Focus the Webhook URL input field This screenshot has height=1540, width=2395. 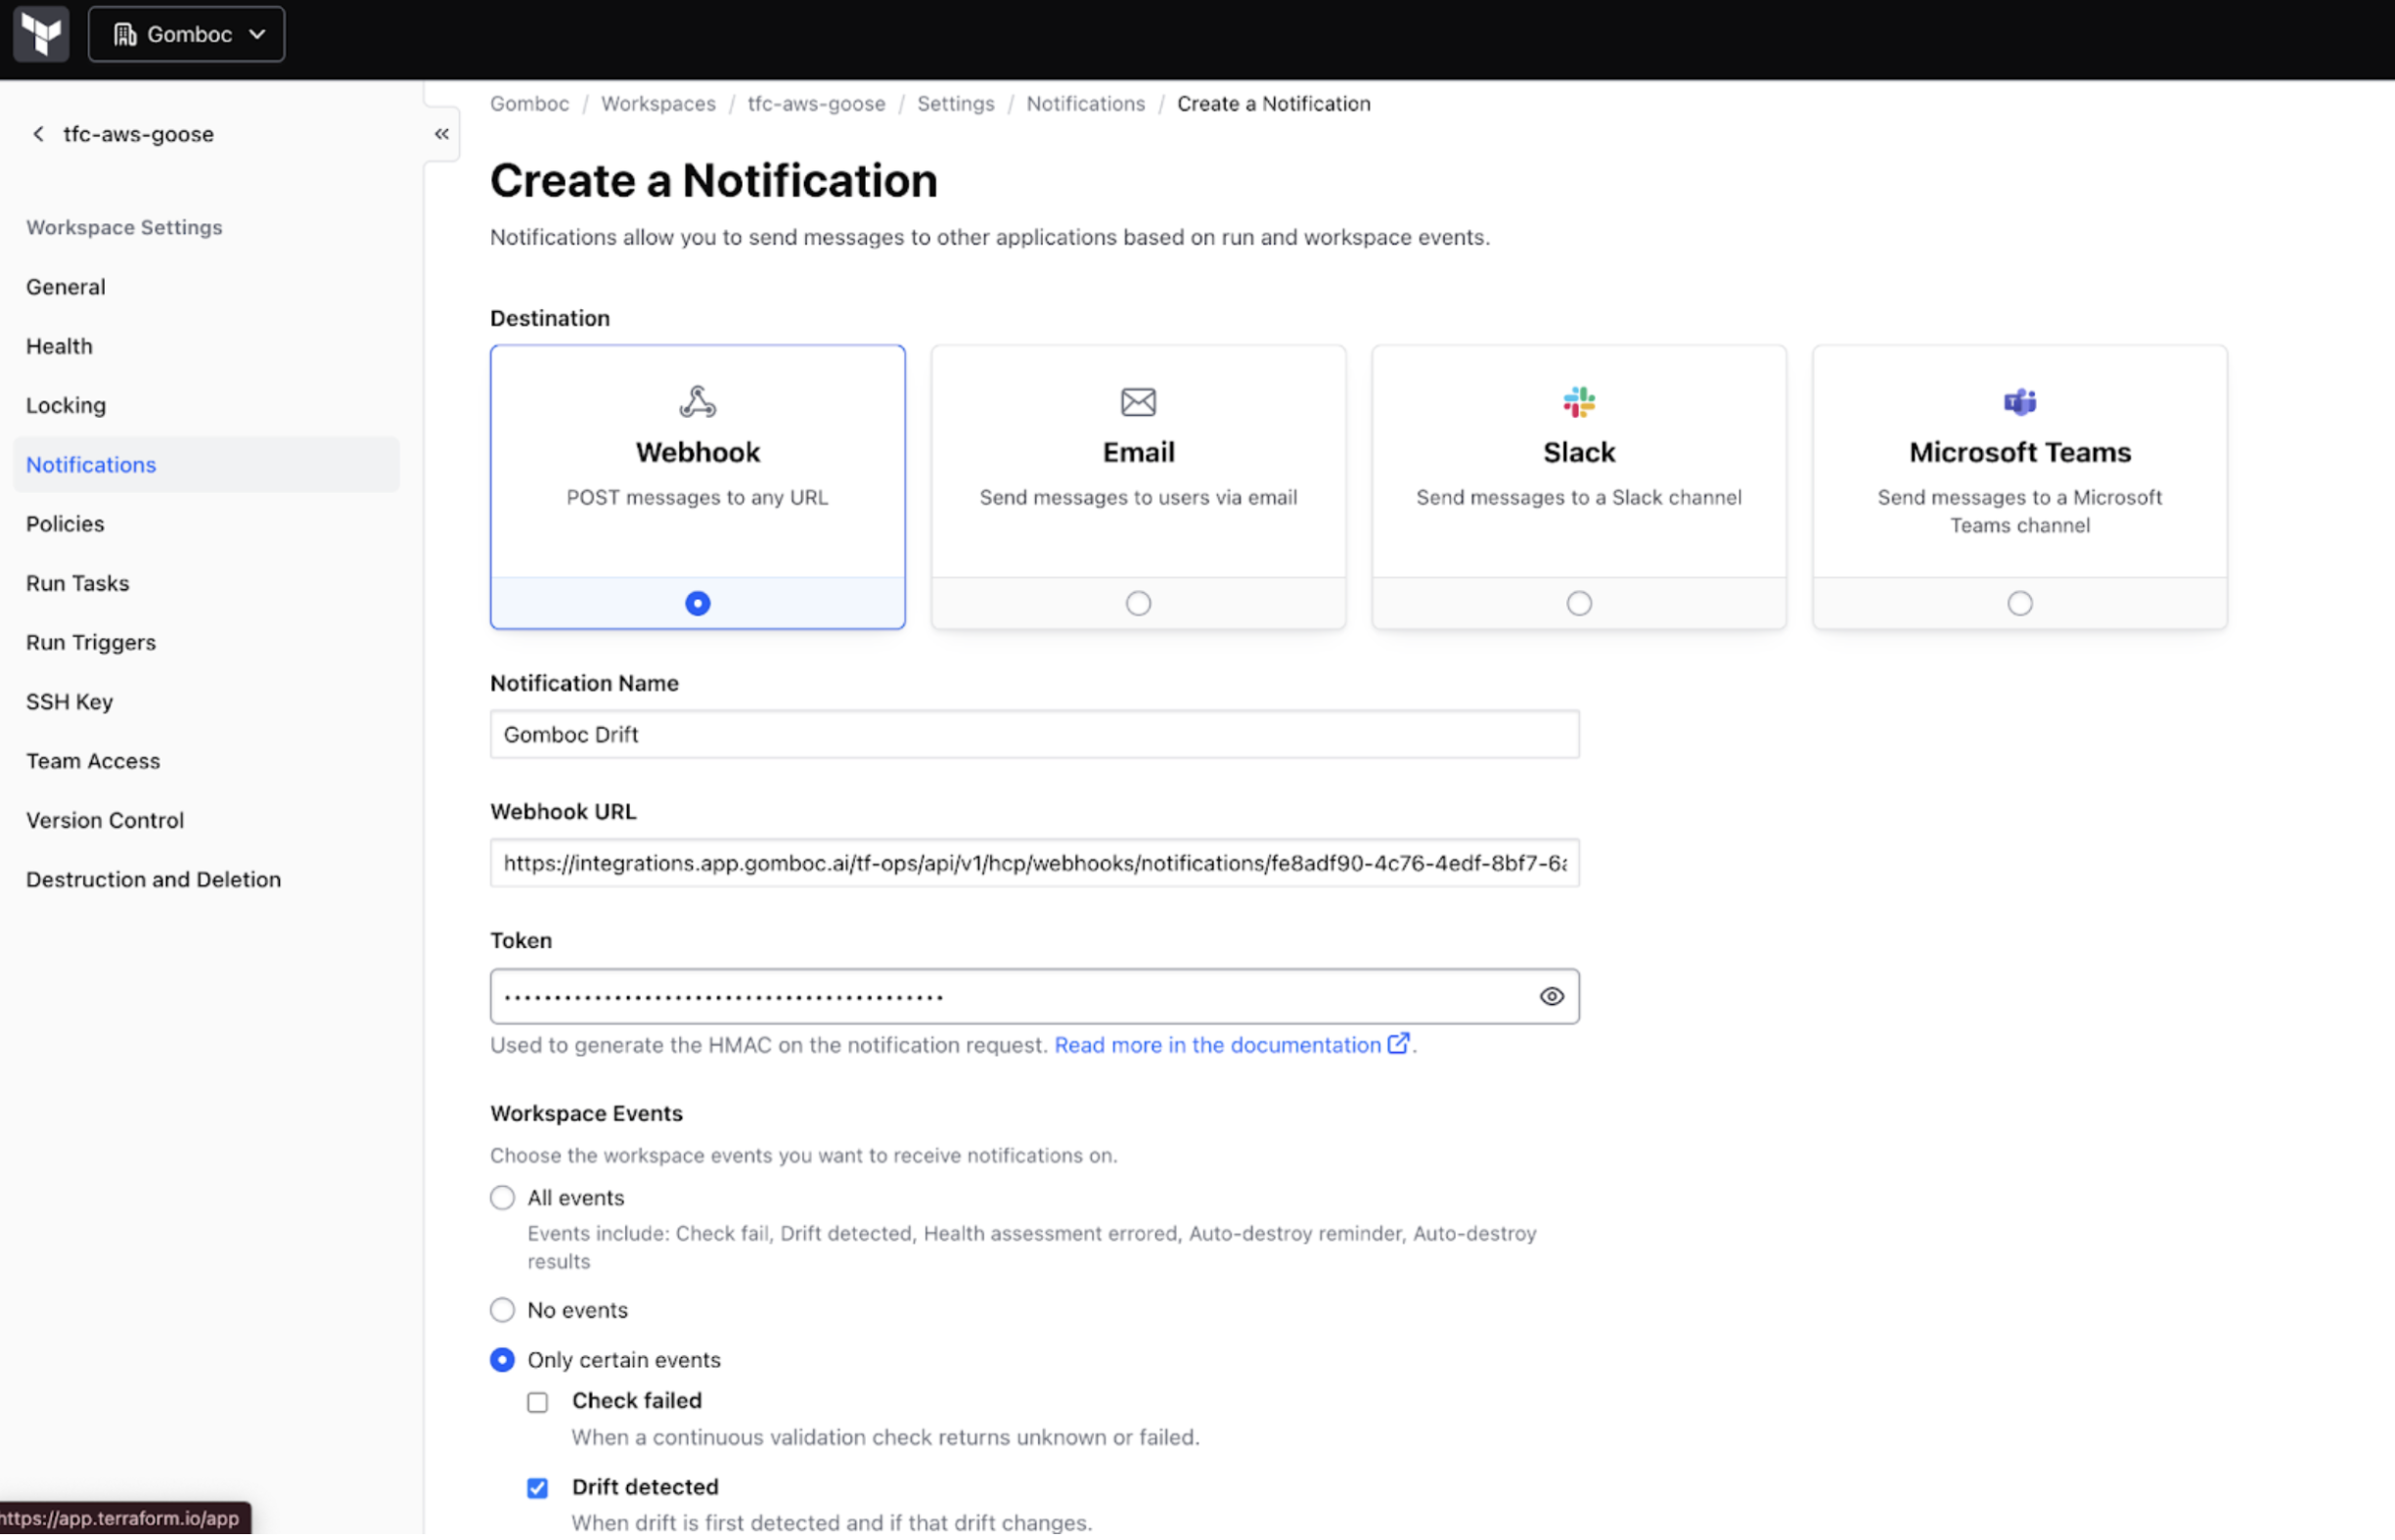1034,864
